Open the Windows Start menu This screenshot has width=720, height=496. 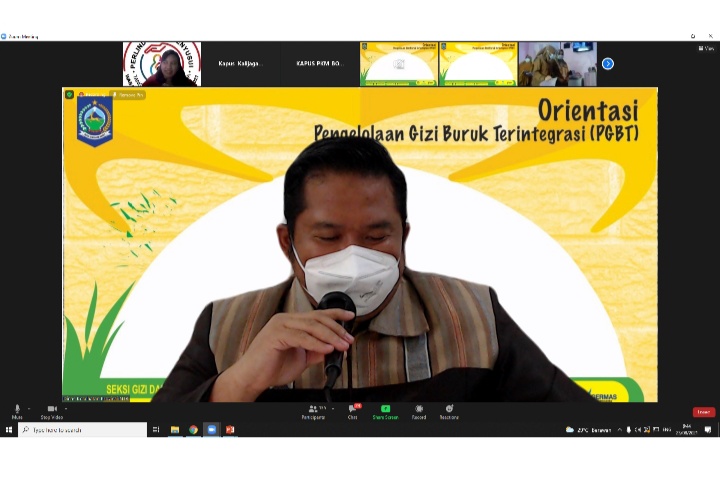pos(8,430)
